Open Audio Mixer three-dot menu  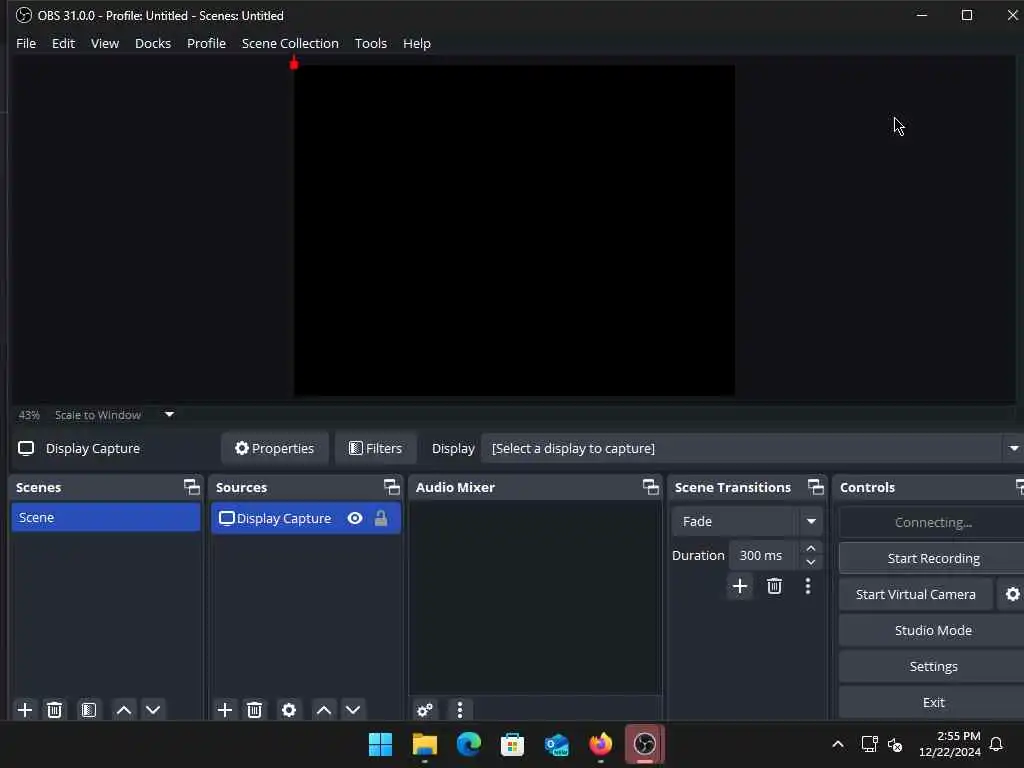click(x=460, y=710)
